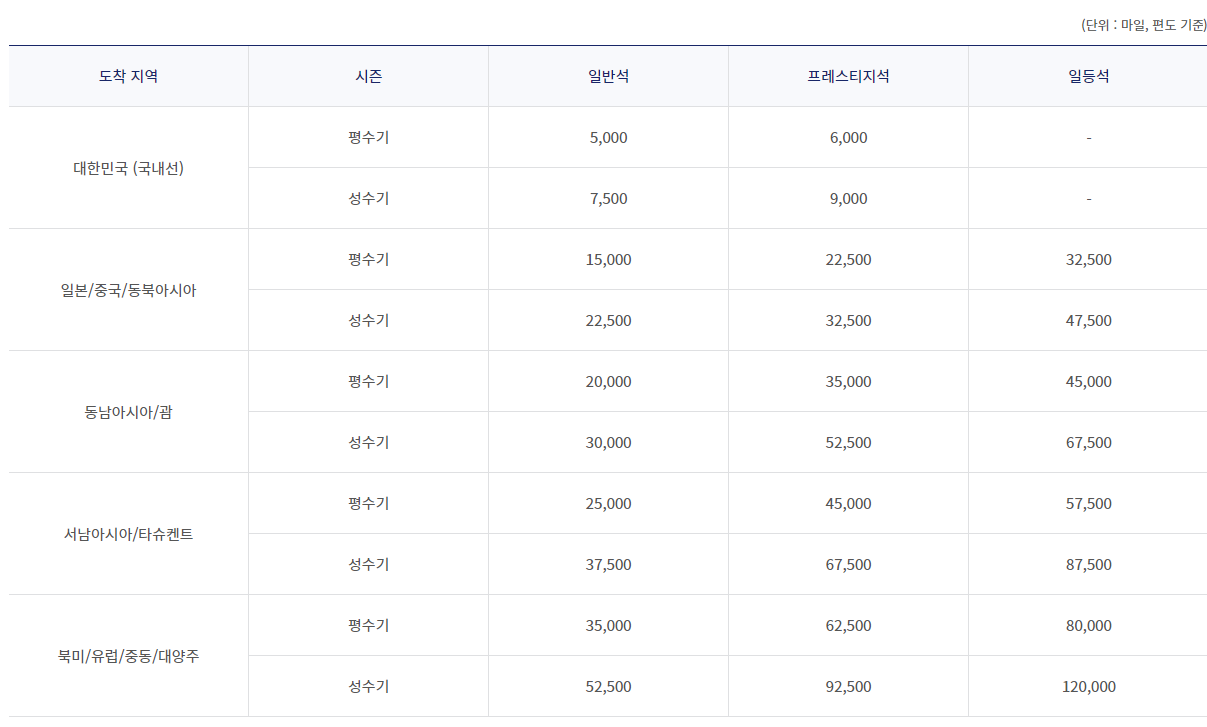Click the 일등석 column header
Viewport: 1207px width, 727px height.
coord(1088,76)
